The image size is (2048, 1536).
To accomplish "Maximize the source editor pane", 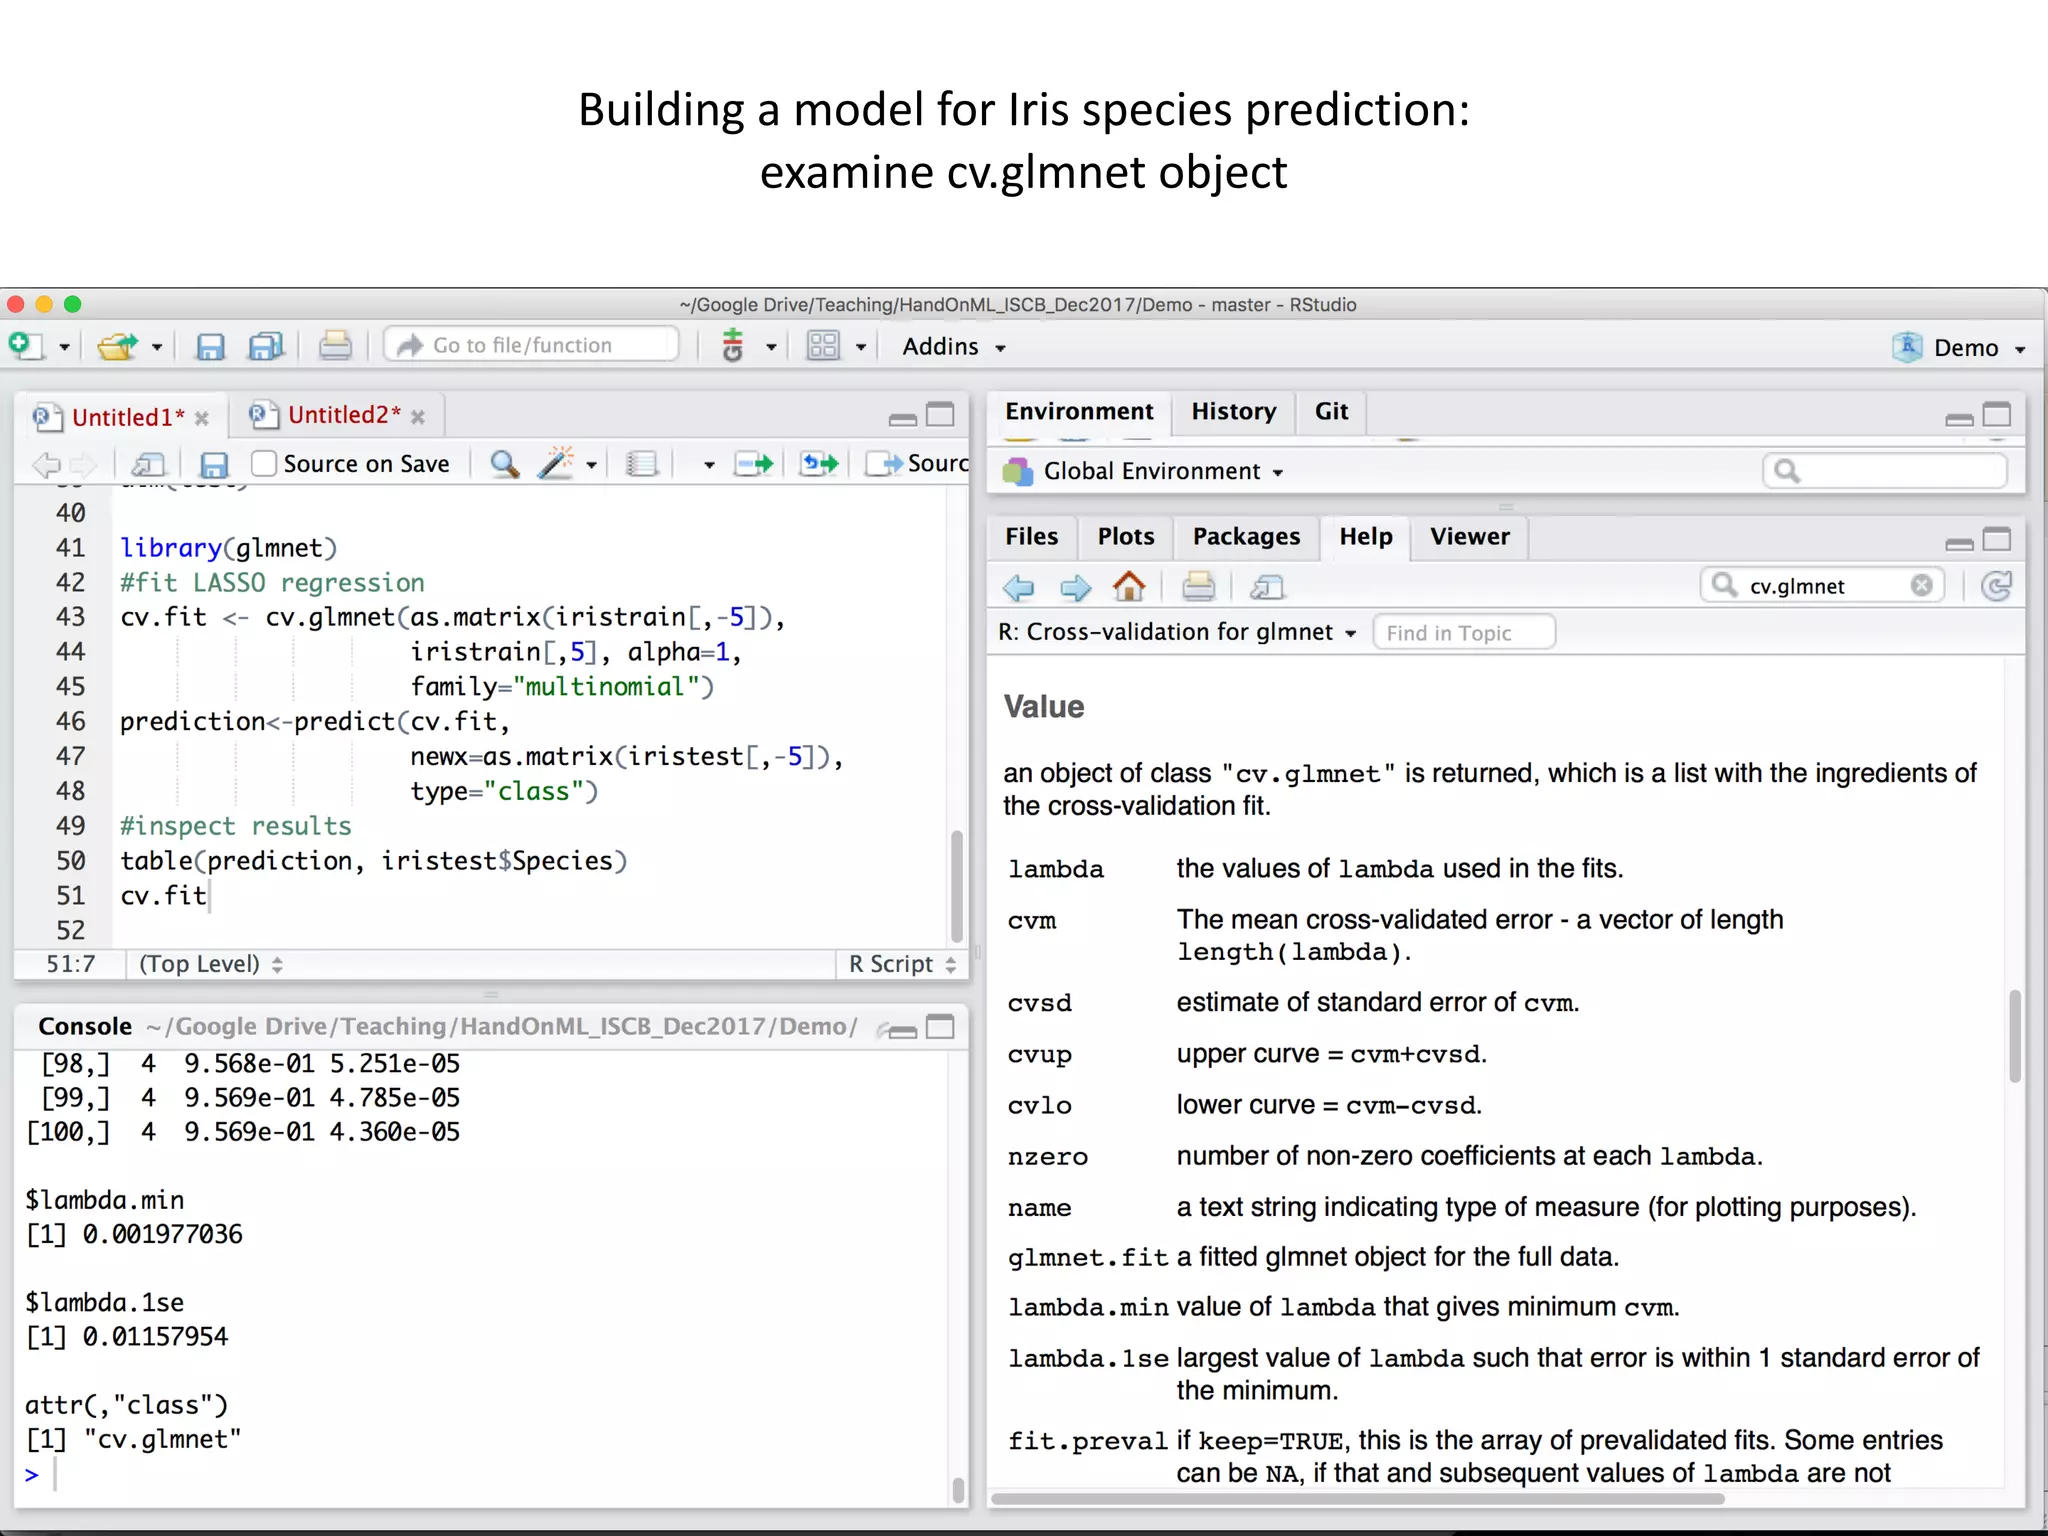I will (x=941, y=414).
